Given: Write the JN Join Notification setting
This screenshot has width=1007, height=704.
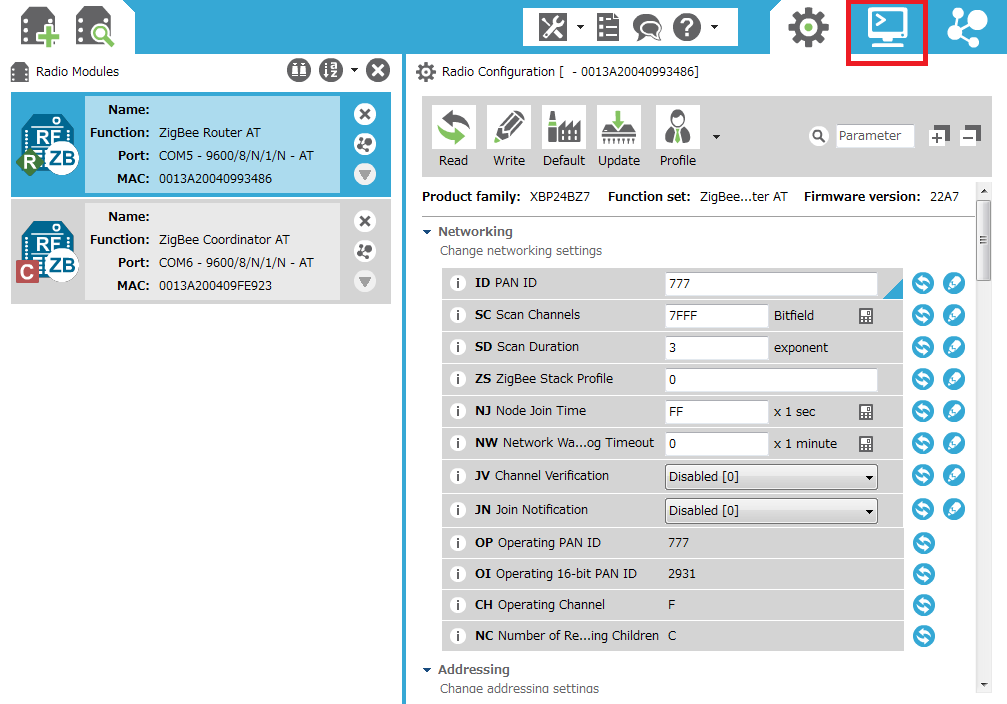Looking at the screenshot, I should (954, 509).
